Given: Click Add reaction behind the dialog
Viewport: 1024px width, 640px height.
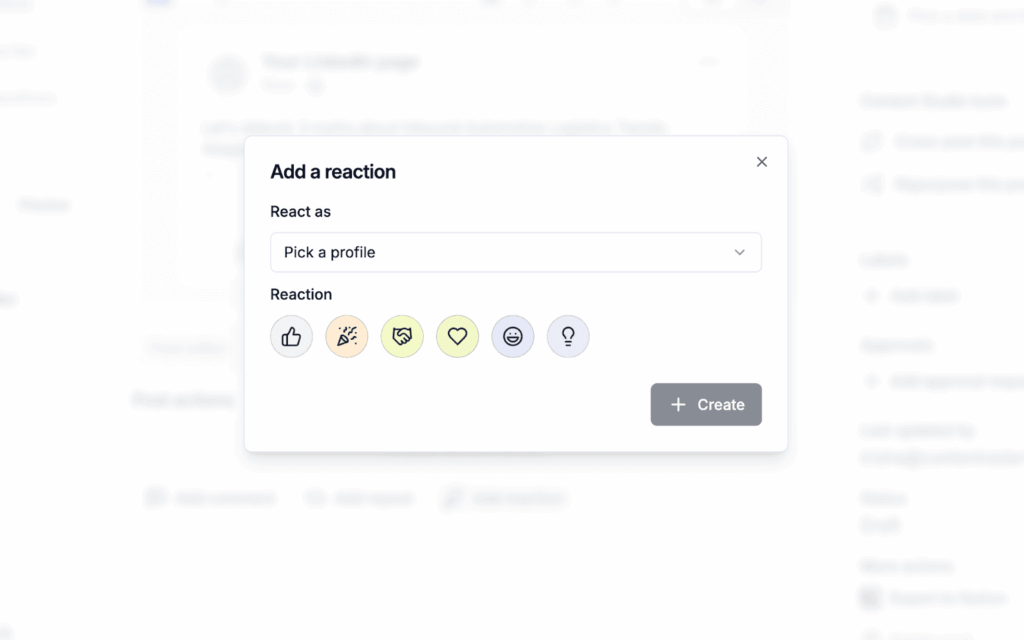Looking at the screenshot, I should click(505, 498).
